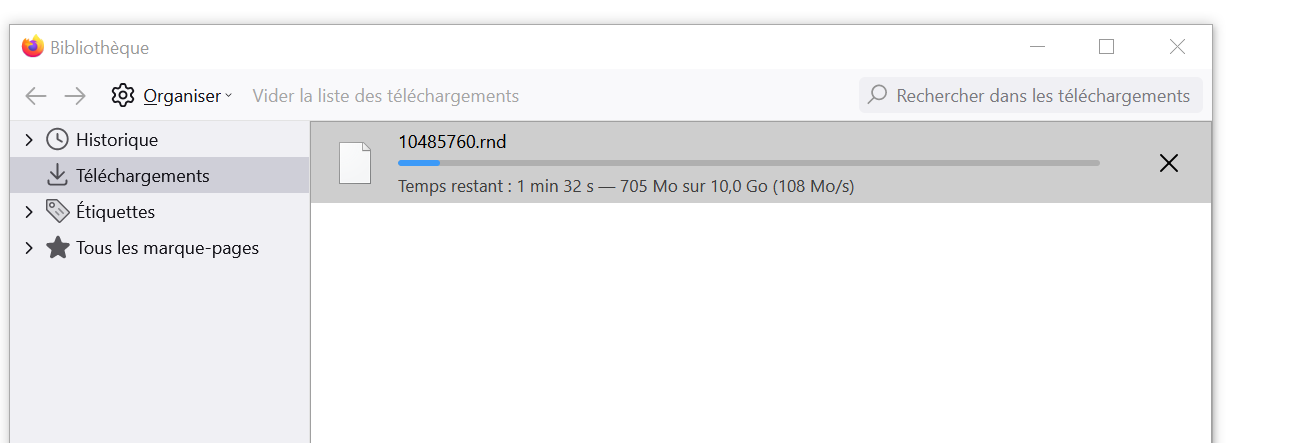Cancel the 10485760.rnd download
This screenshot has height=443, width=1291.
1168,163
